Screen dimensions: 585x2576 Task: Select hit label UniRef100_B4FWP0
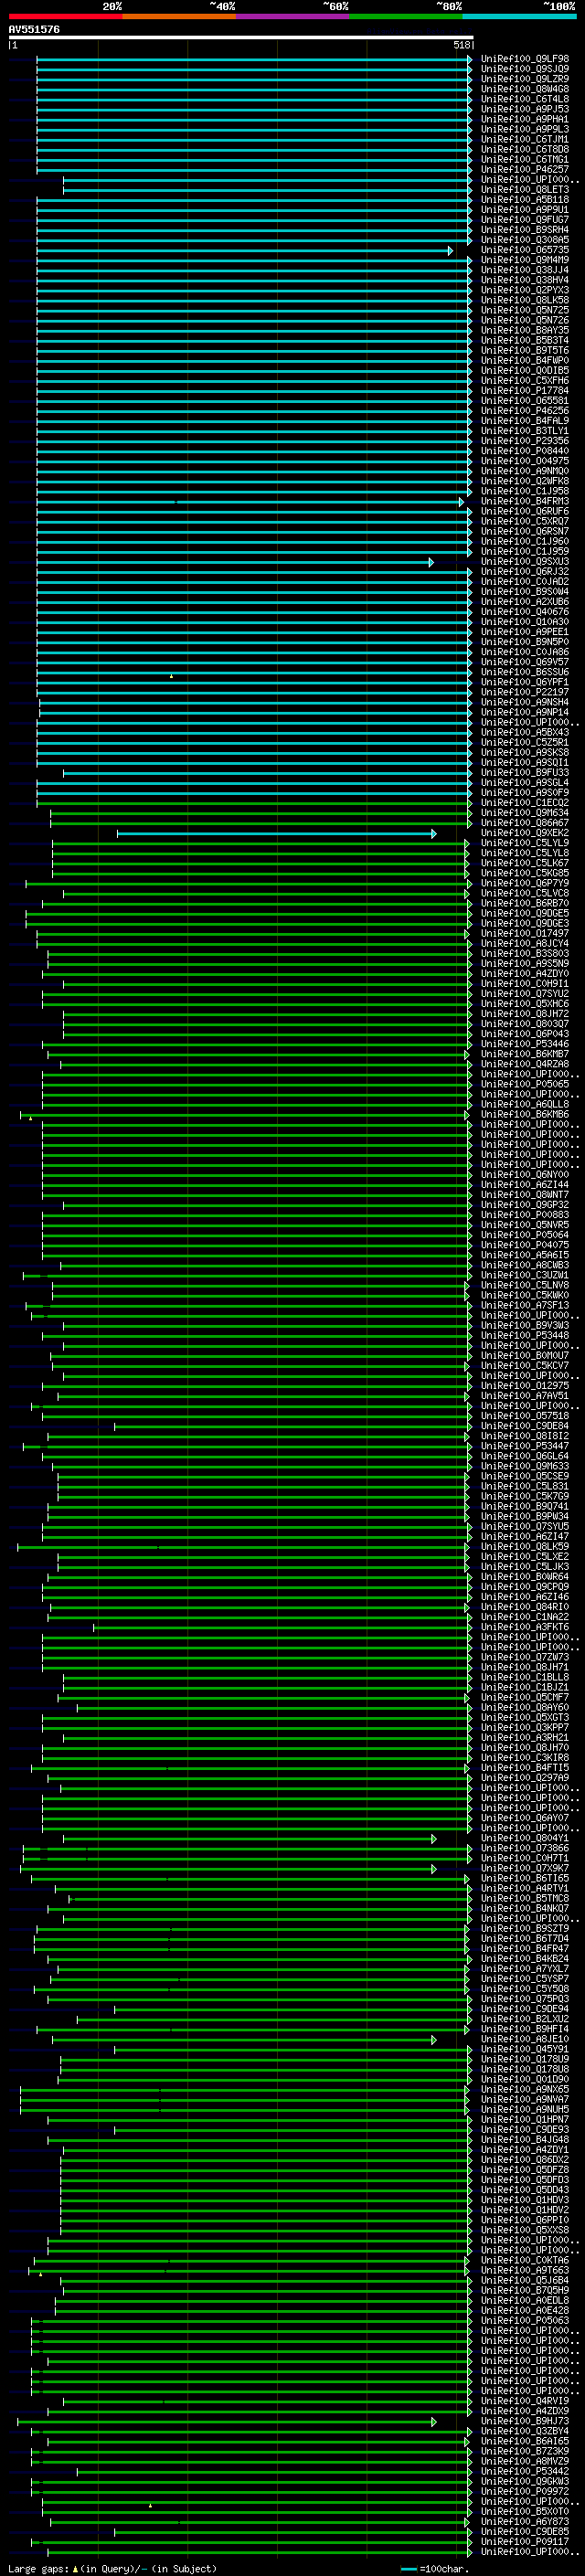(x=525, y=360)
